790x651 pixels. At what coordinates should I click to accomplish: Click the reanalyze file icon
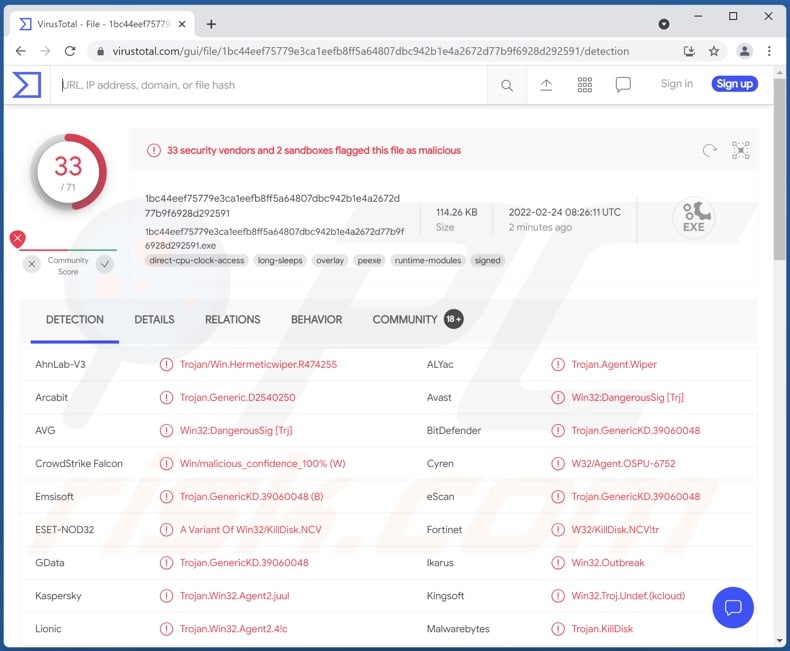pos(709,150)
